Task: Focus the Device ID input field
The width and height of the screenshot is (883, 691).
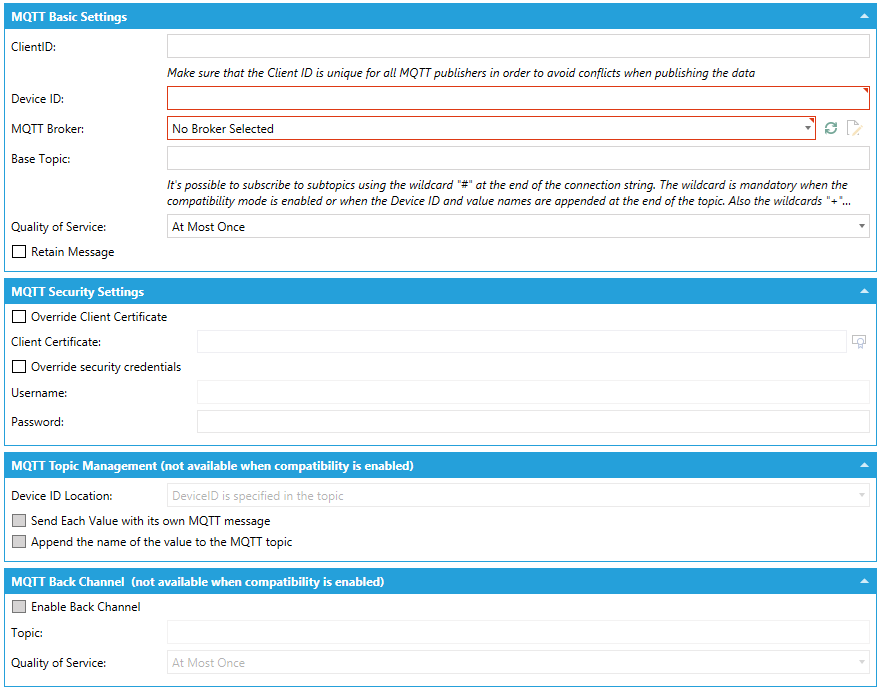Action: (518, 98)
